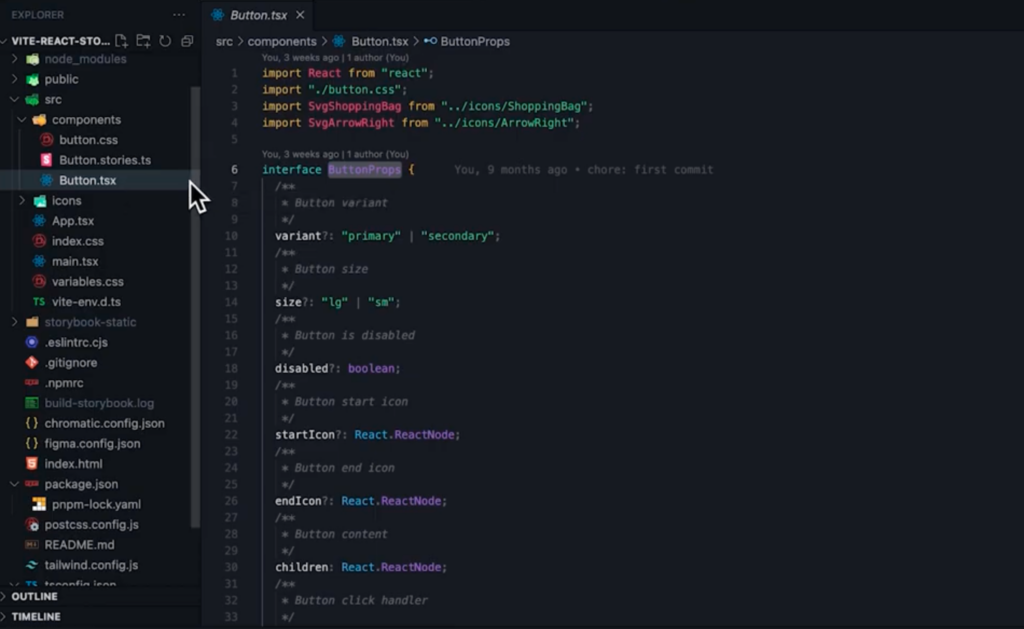Click the Storybook icon next to Button.stories.ts
Viewport: 1024px width, 629px height.
click(x=46, y=160)
